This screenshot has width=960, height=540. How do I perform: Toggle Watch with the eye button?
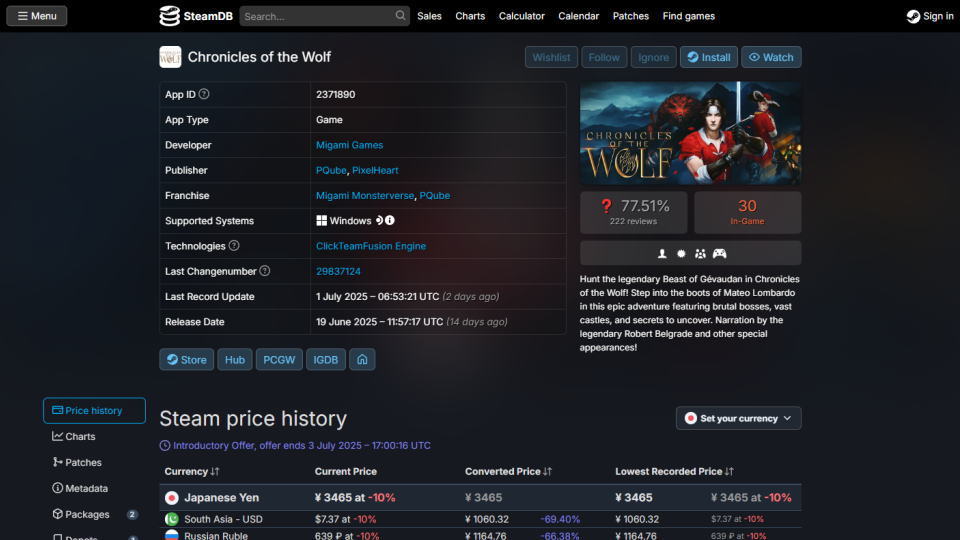click(771, 57)
